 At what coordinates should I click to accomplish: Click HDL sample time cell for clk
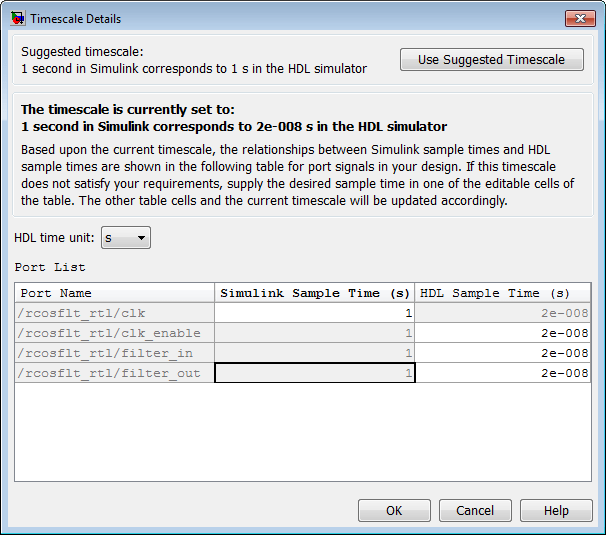coord(503,313)
